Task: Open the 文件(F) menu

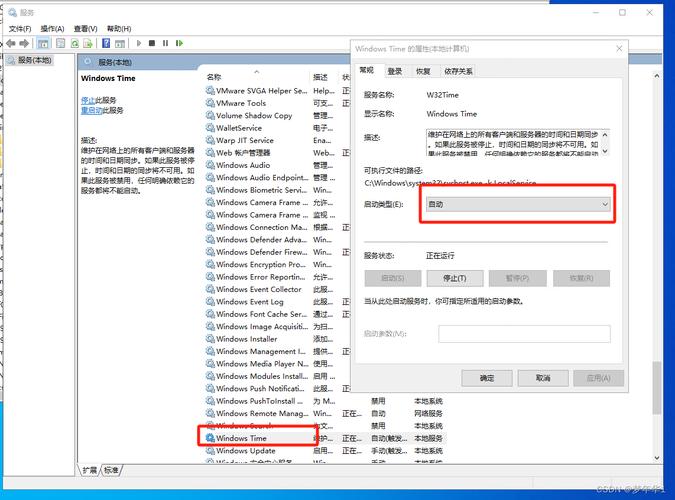Action: pos(20,29)
